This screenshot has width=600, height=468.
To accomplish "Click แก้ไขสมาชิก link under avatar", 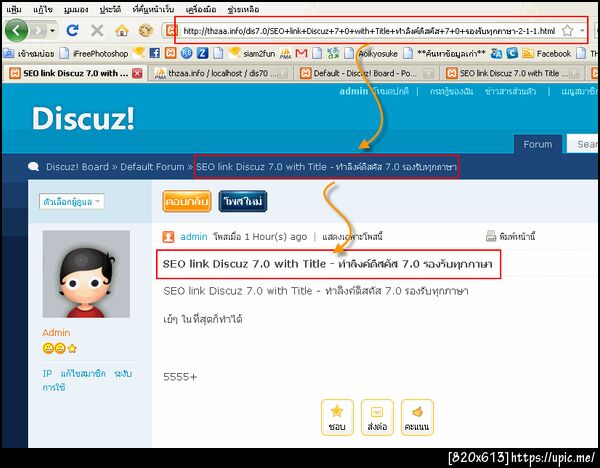I will [83, 373].
